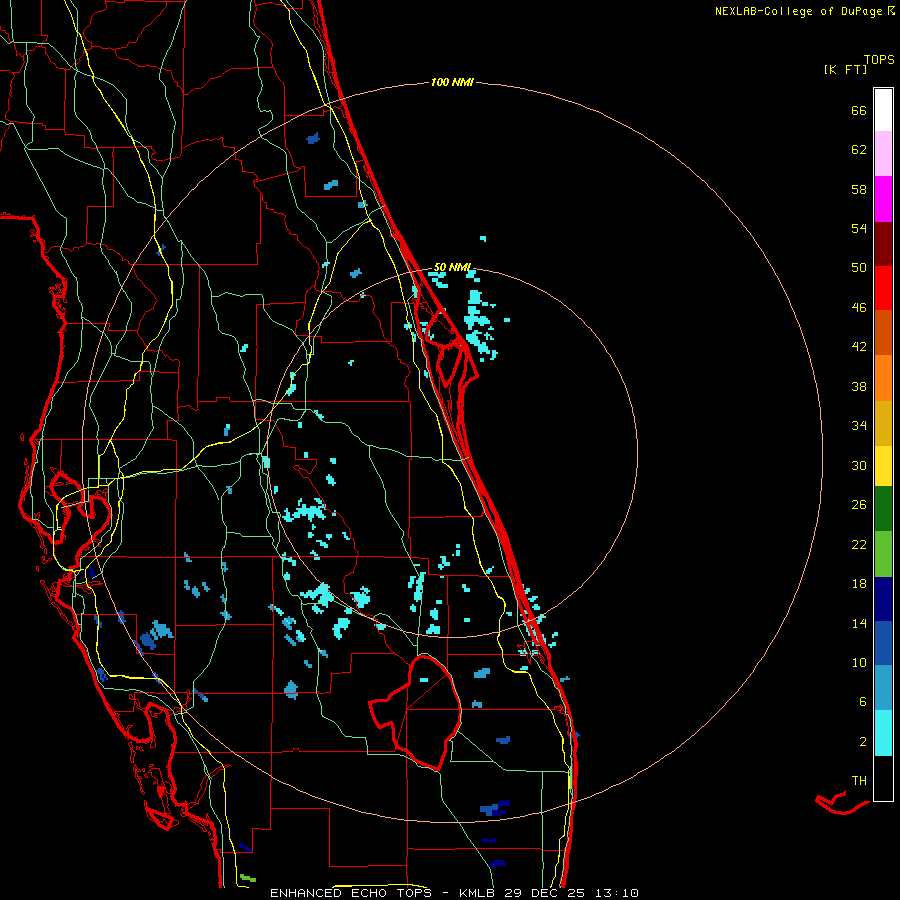Click the legend value 66
This screenshot has width=900, height=900.
[859, 110]
